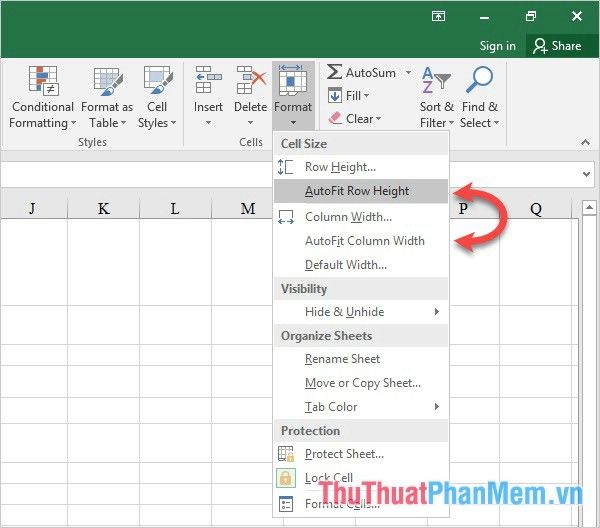This screenshot has height=528, width=600.
Task: Click the Format as Table icon
Action: 108,81
